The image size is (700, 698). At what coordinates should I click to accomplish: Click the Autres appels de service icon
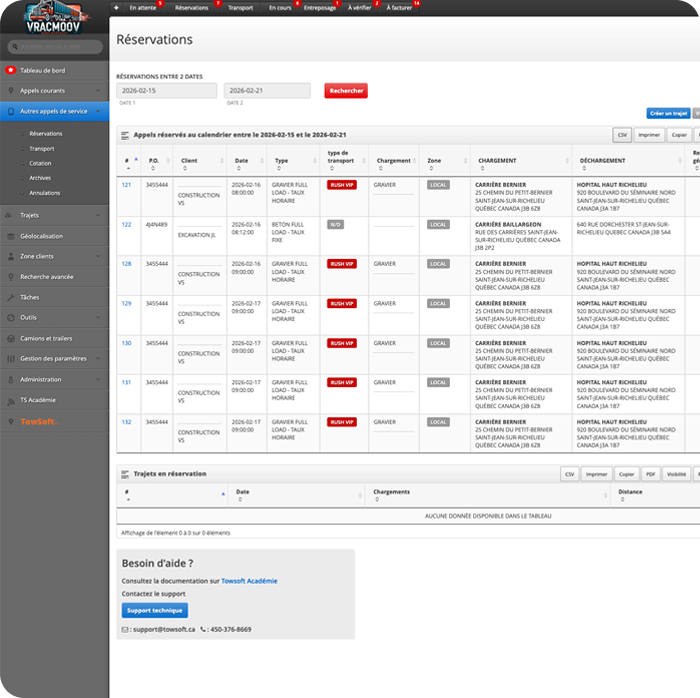tap(11, 111)
